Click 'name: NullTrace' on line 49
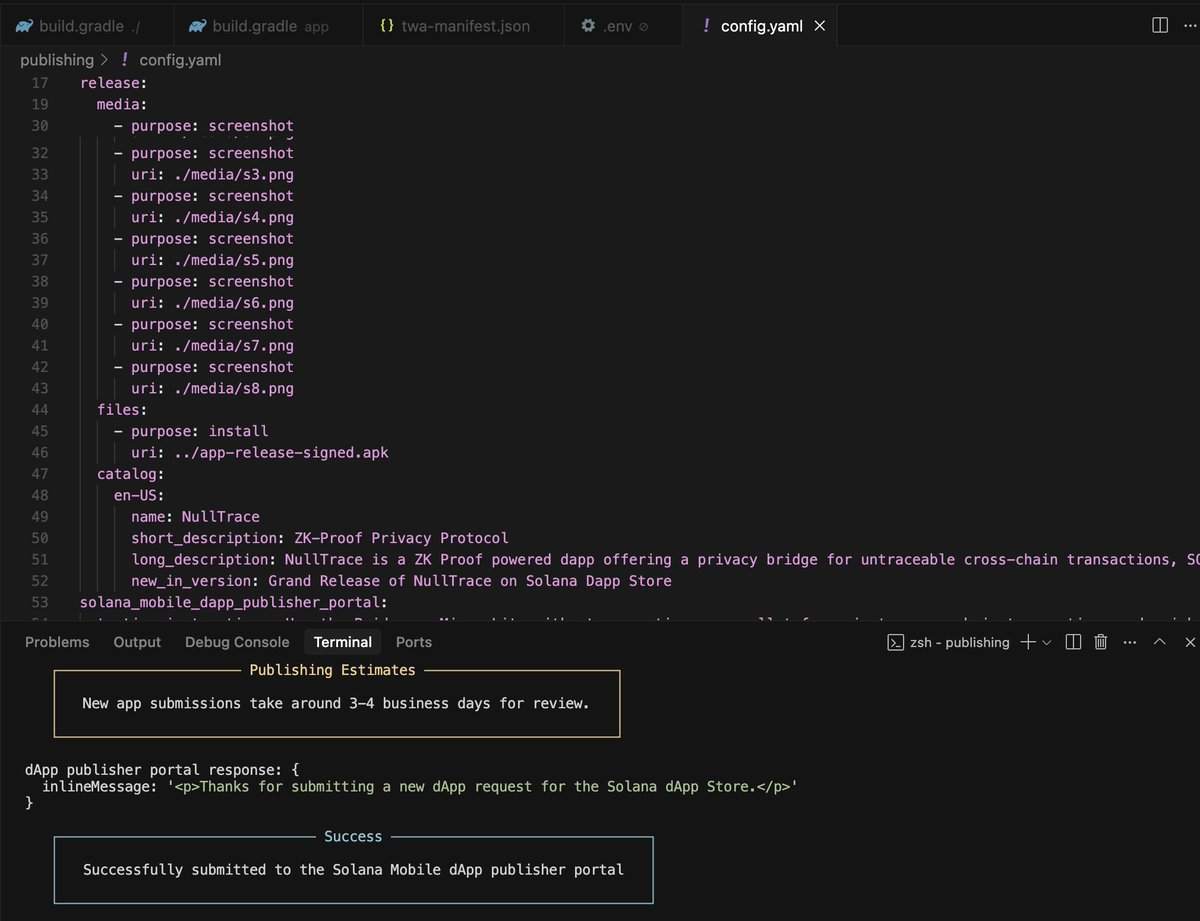The image size is (1200, 921). [x=195, y=517]
